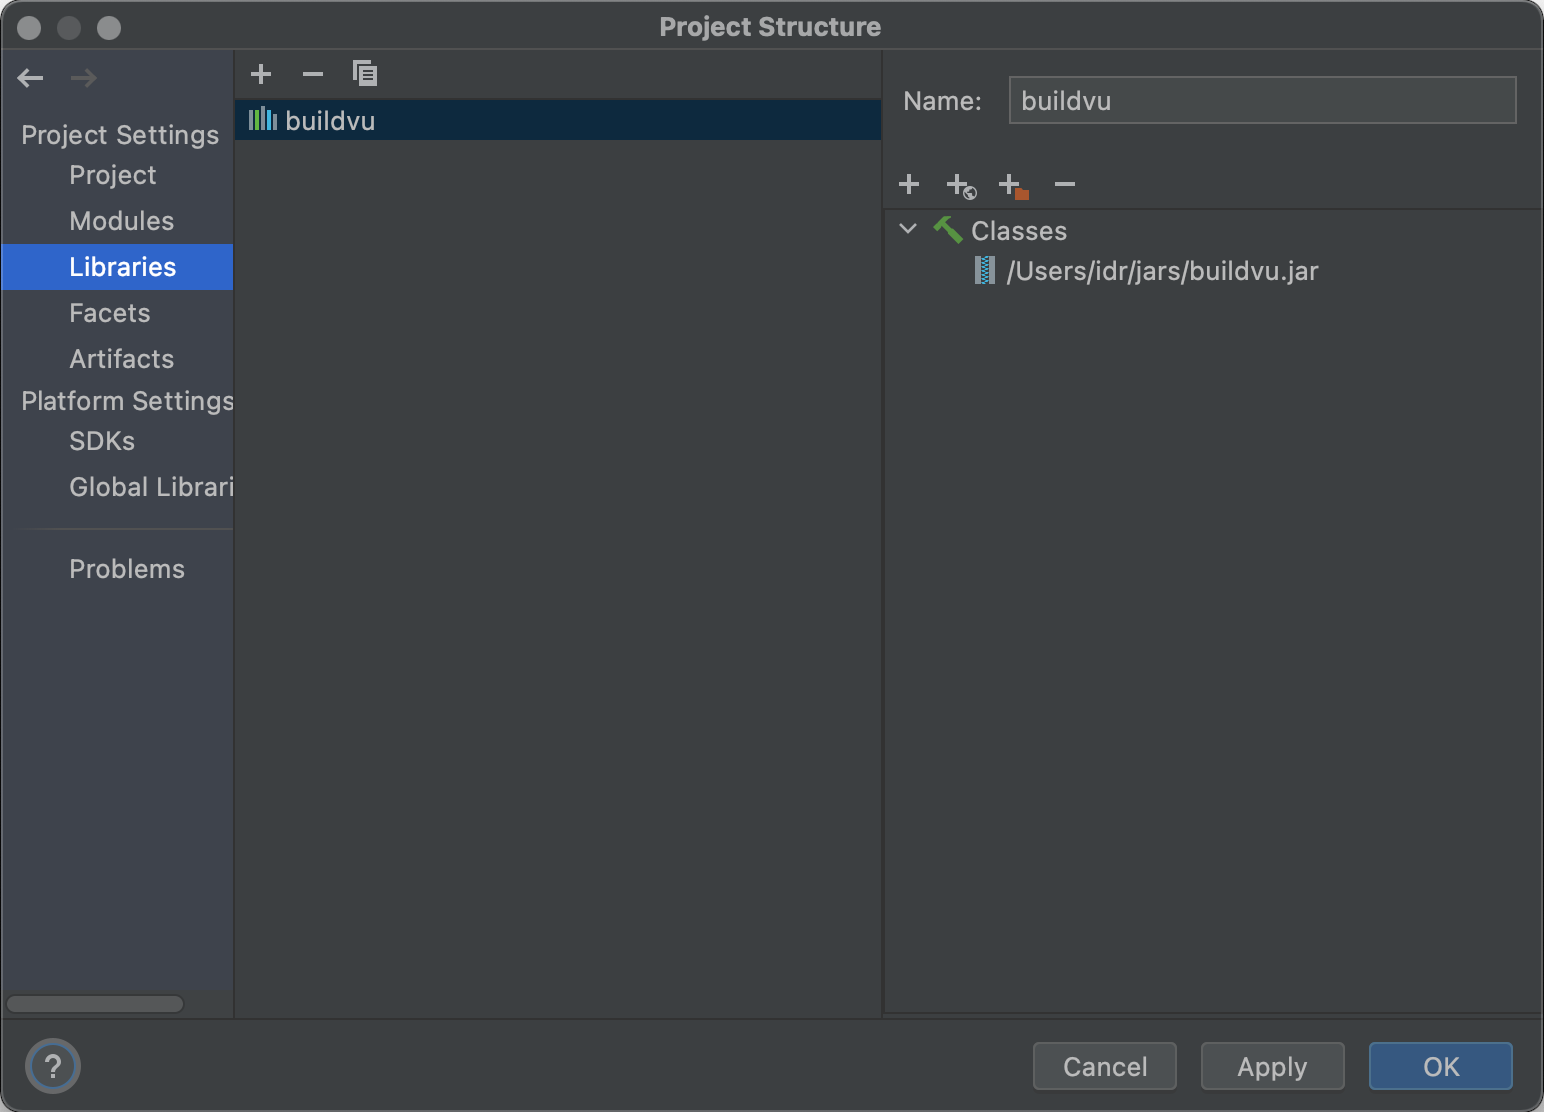The height and width of the screenshot is (1112, 1544).
Task: Attach directories using the plus-folder icon
Action: [x=1012, y=184]
